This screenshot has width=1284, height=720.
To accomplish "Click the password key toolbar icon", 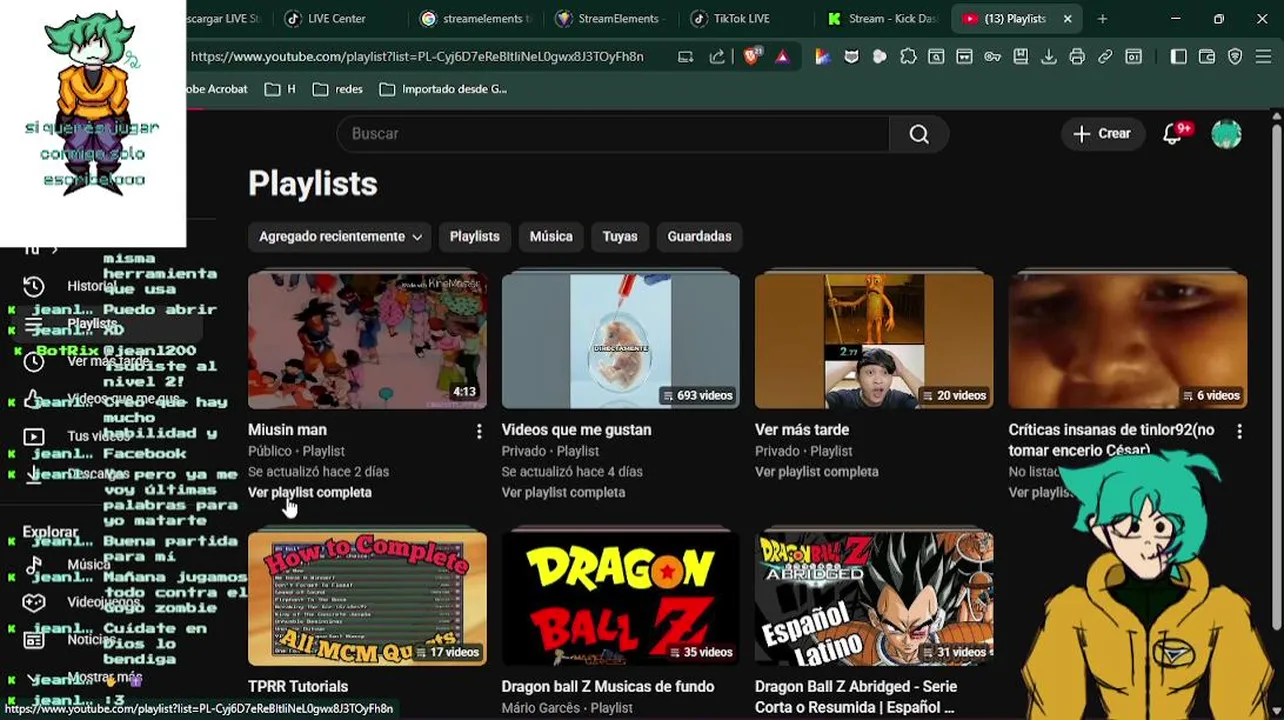I will [992, 57].
